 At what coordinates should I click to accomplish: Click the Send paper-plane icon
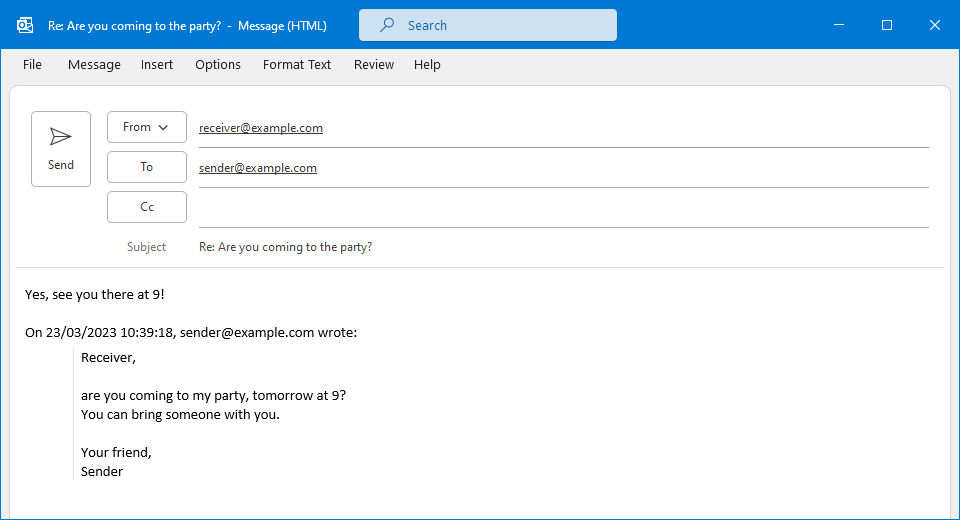[x=61, y=137]
